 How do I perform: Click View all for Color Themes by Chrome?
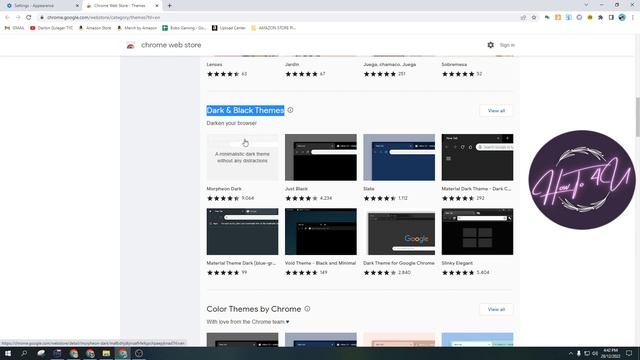pyautogui.click(x=496, y=309)
